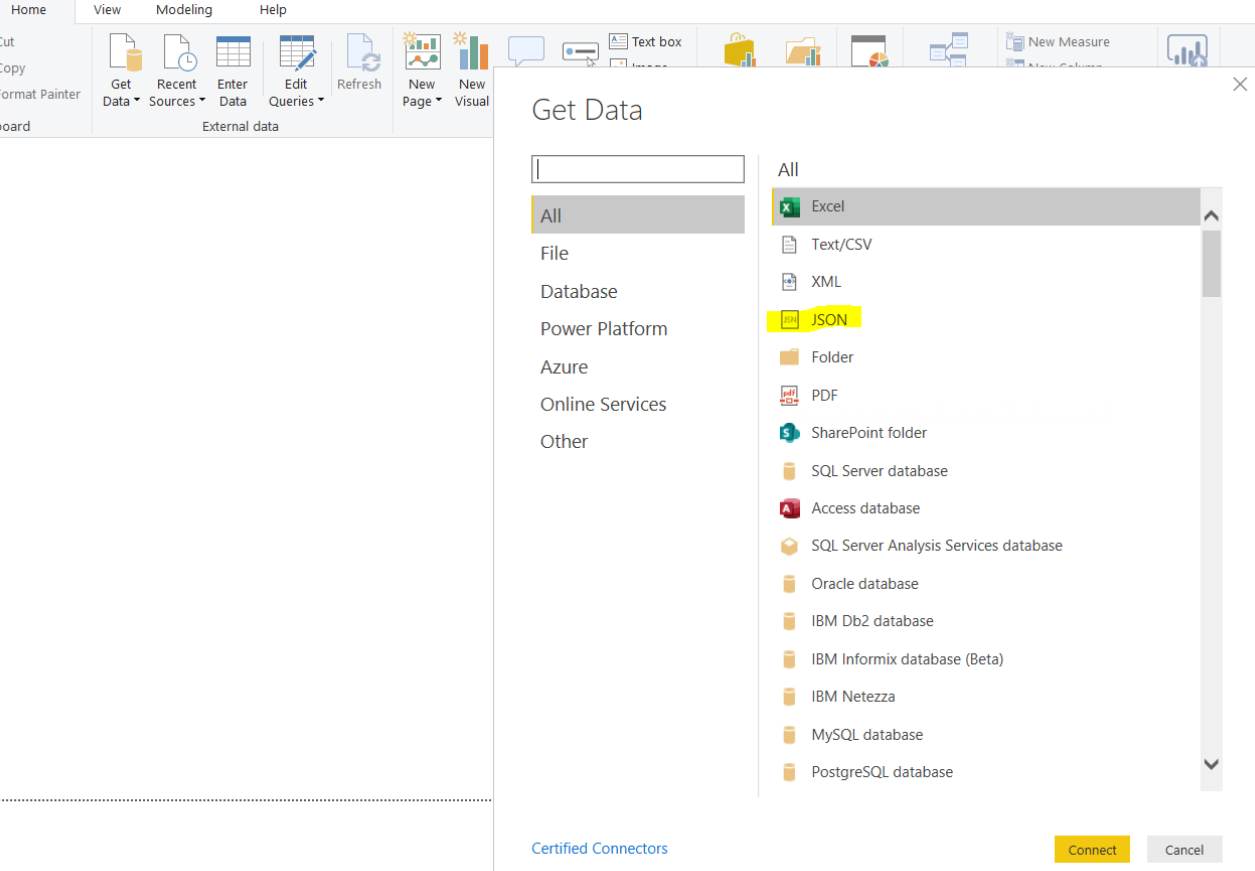The height and width of the screenshot is (871, 1255).
Task: Click the New Page ribbon icon
Action: coord(422,52)
